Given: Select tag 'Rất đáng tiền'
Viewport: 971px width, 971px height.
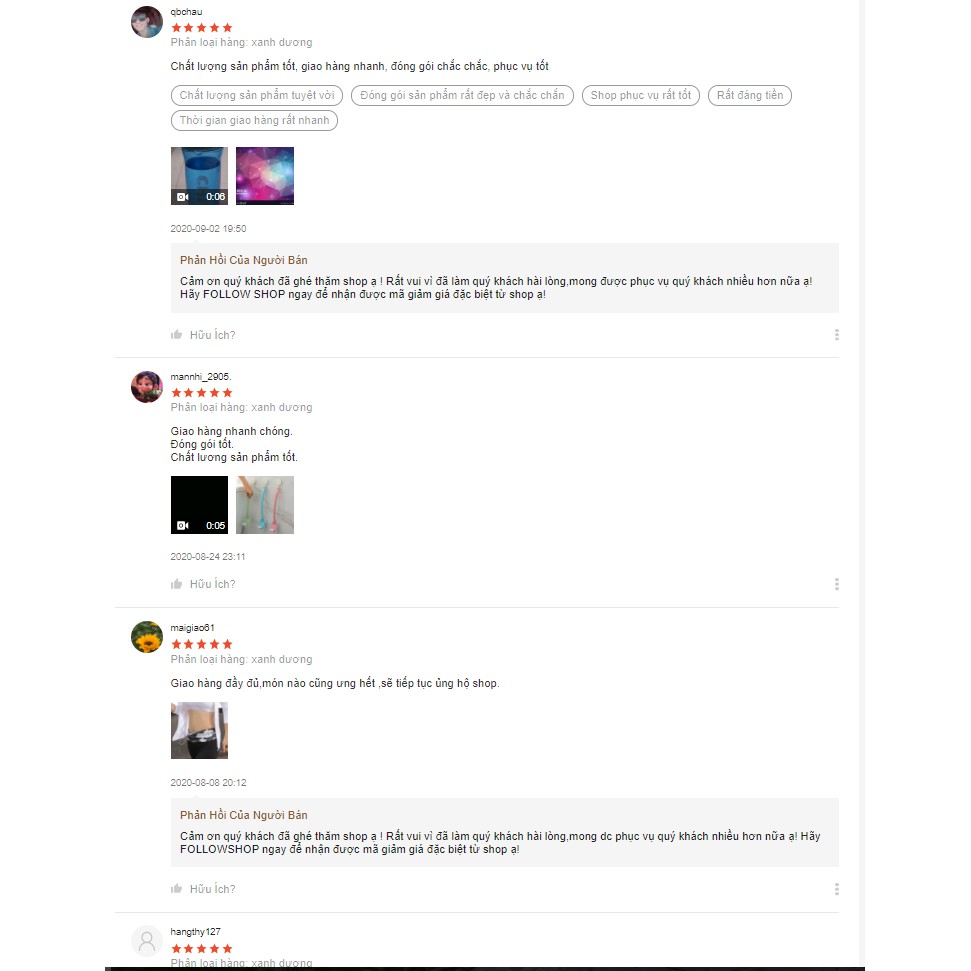Looking at the screenshot, I should pyautogui.click(x=750, y=95).
